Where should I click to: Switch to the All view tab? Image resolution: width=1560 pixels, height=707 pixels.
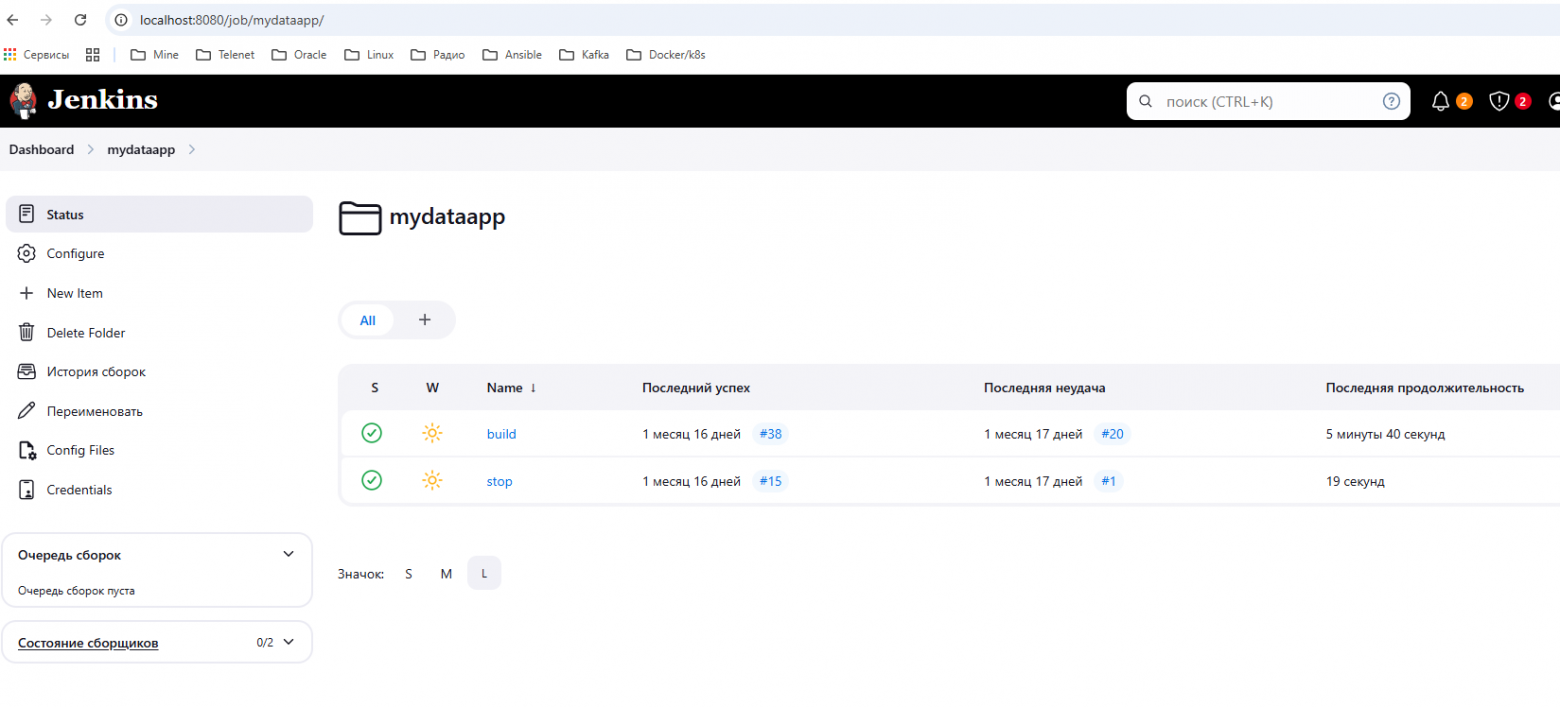[x=368, y=320]
